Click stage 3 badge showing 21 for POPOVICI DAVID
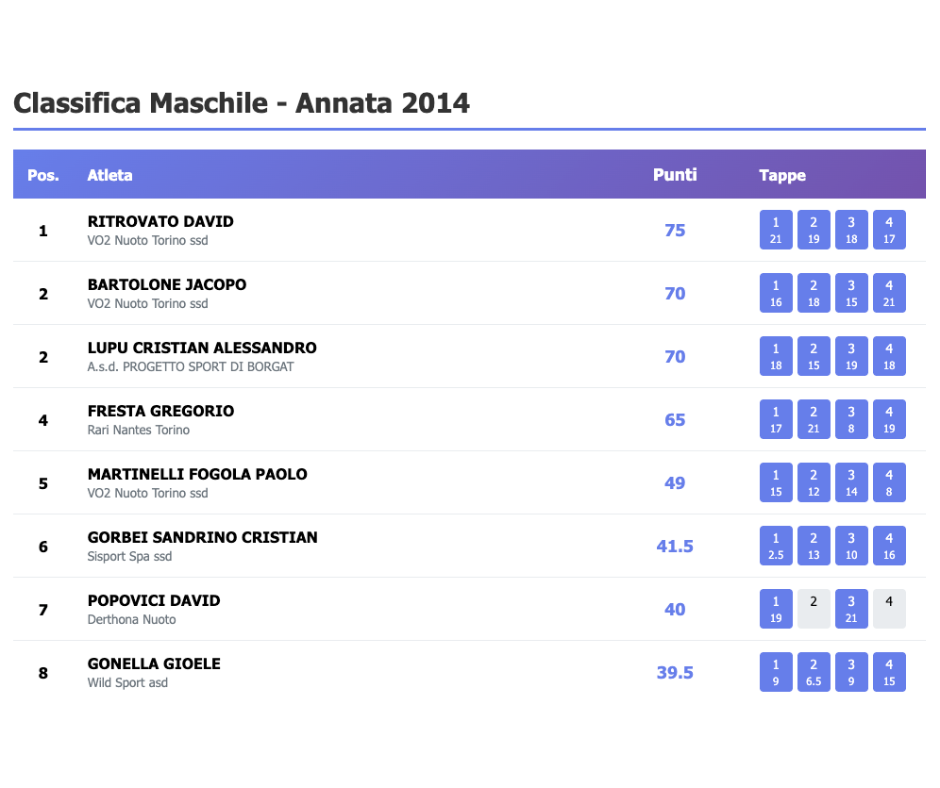The width and height of the screenshot is (940, 788). click(851, 608)
